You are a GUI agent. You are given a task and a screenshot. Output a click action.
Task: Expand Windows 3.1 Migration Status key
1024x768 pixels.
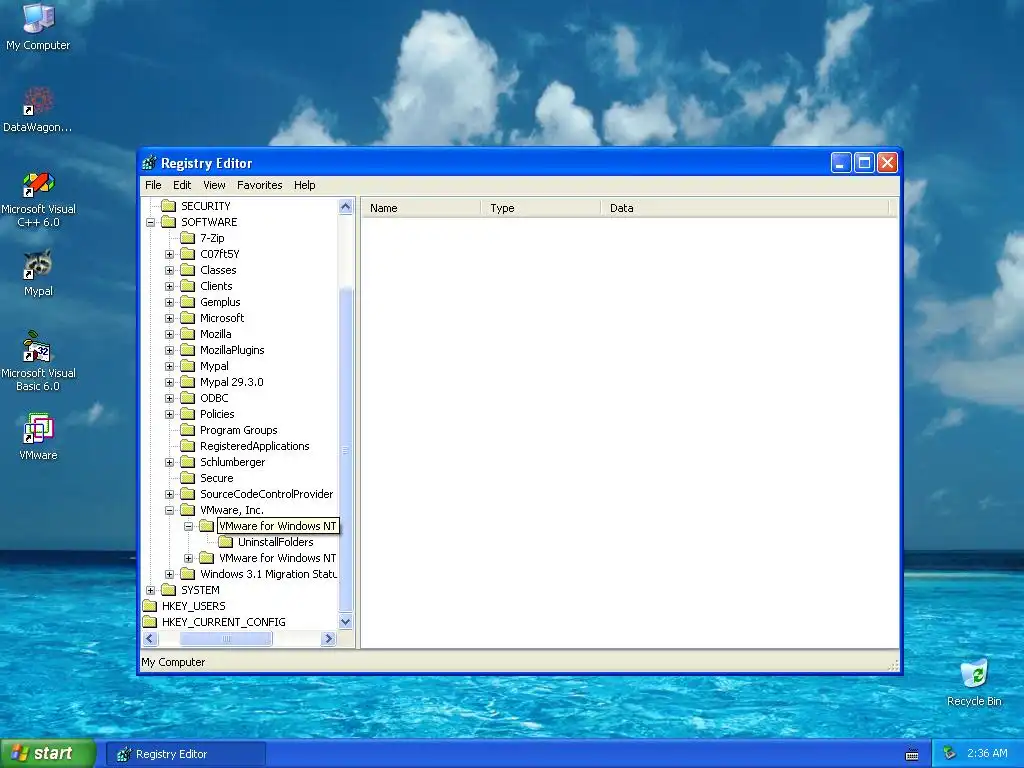click(170, 574)
